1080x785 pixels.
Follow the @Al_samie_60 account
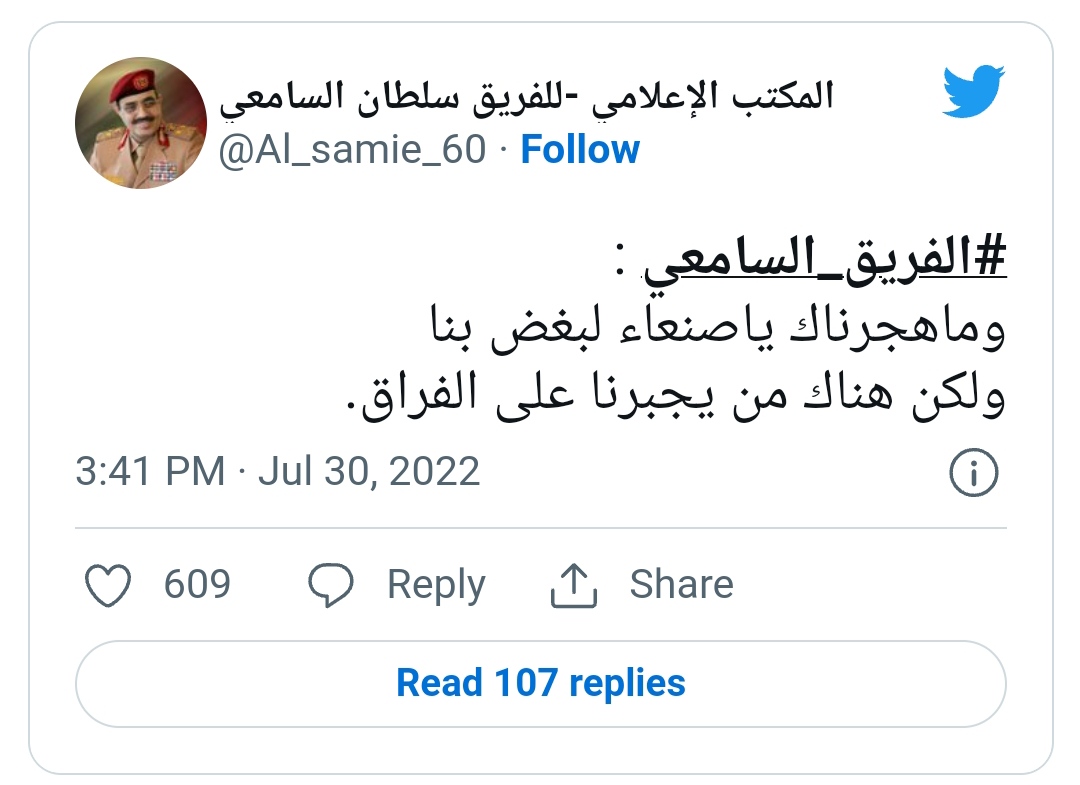tap(580, 149)
